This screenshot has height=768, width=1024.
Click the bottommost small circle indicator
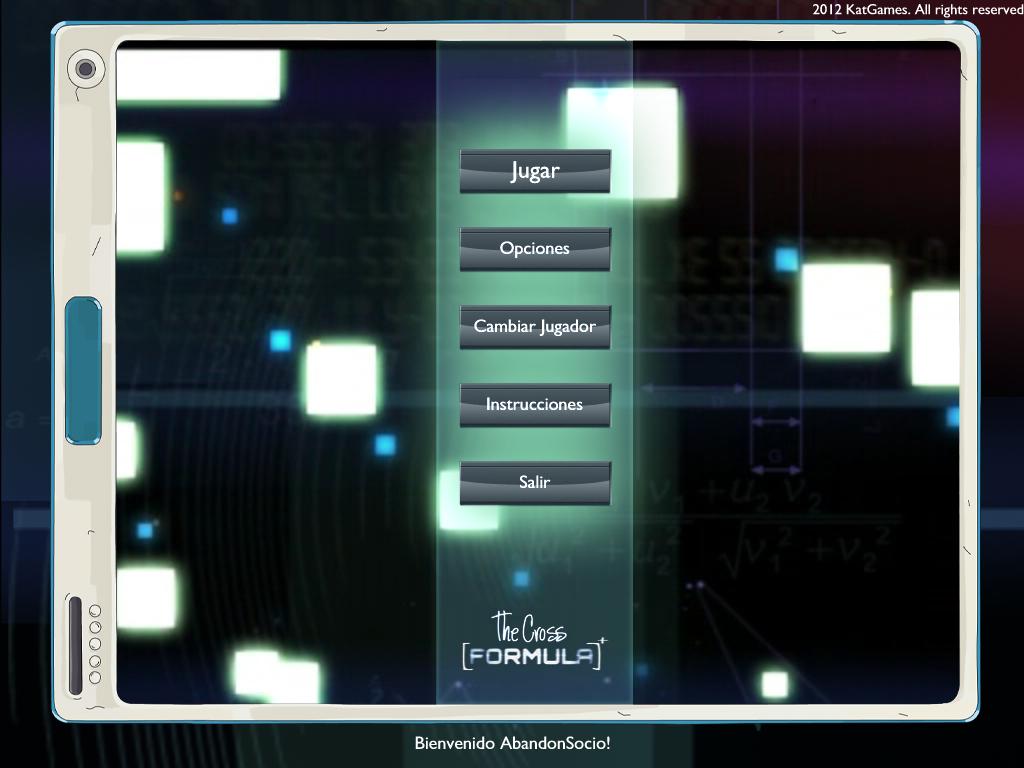pyautogui.click(x=95, y=678)
